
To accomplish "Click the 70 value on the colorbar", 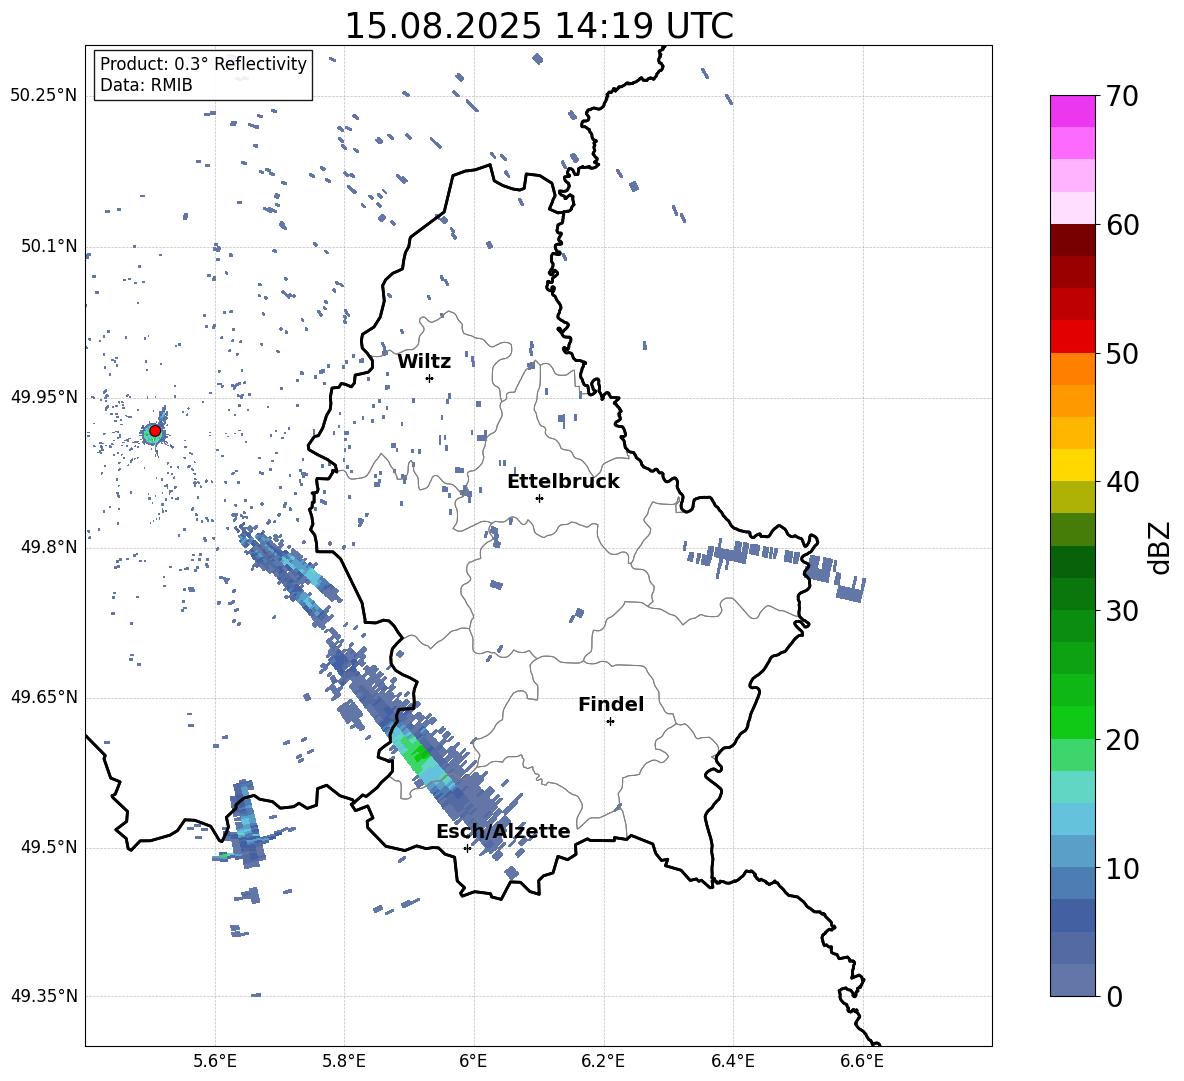I will pos(1122,96).
